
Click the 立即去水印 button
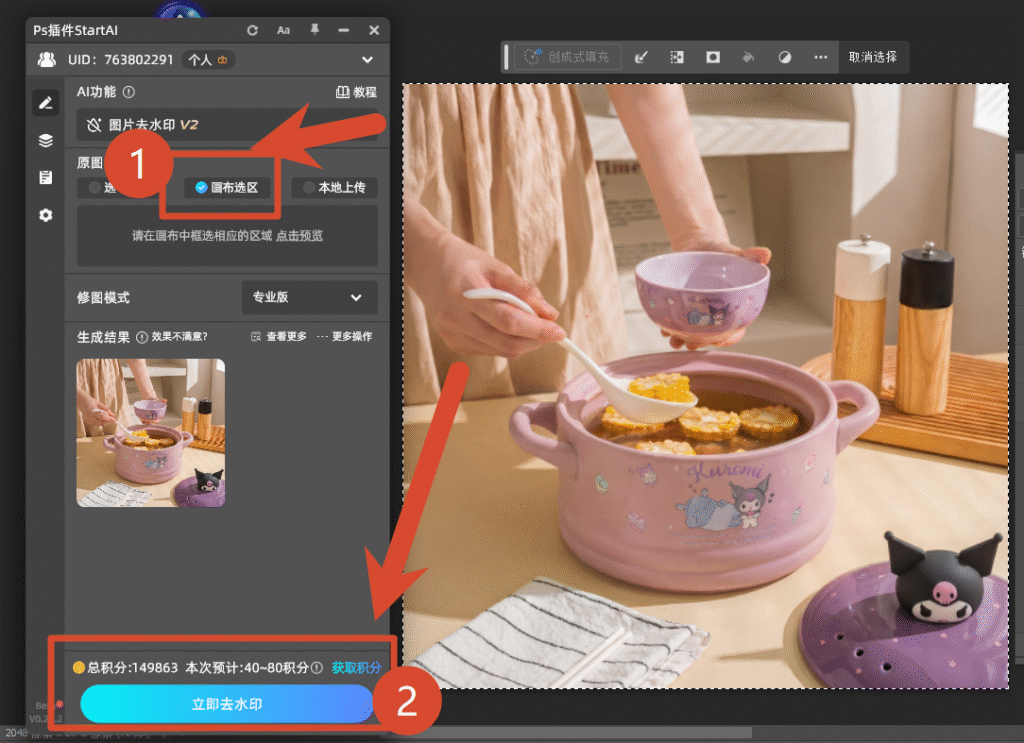[227, 704]
